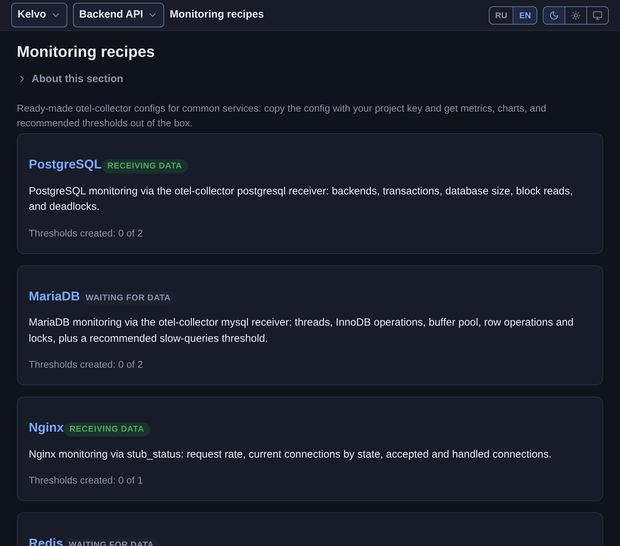Switch language to RU

(x=501, y=15)
